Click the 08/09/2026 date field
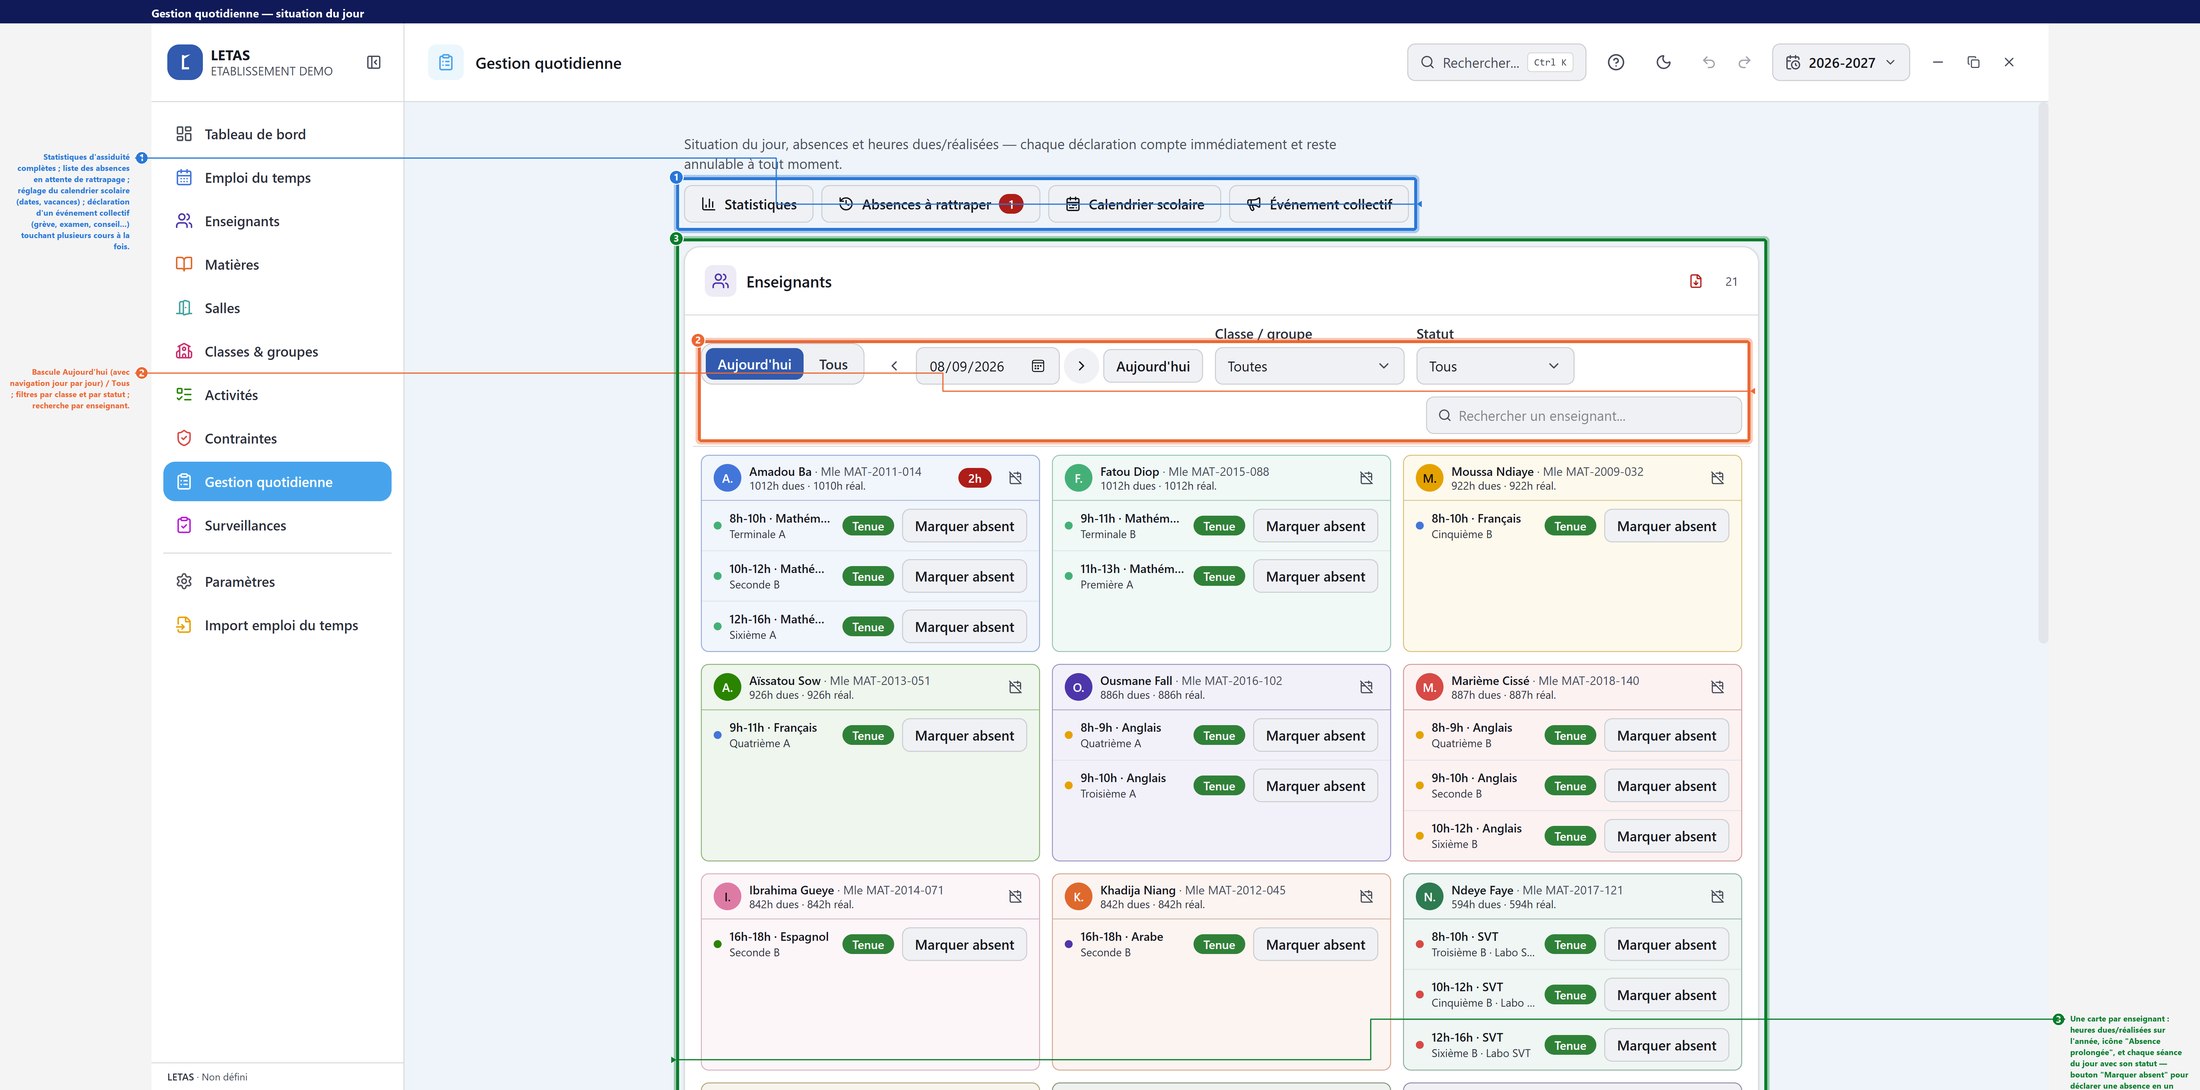 [987, 366]
